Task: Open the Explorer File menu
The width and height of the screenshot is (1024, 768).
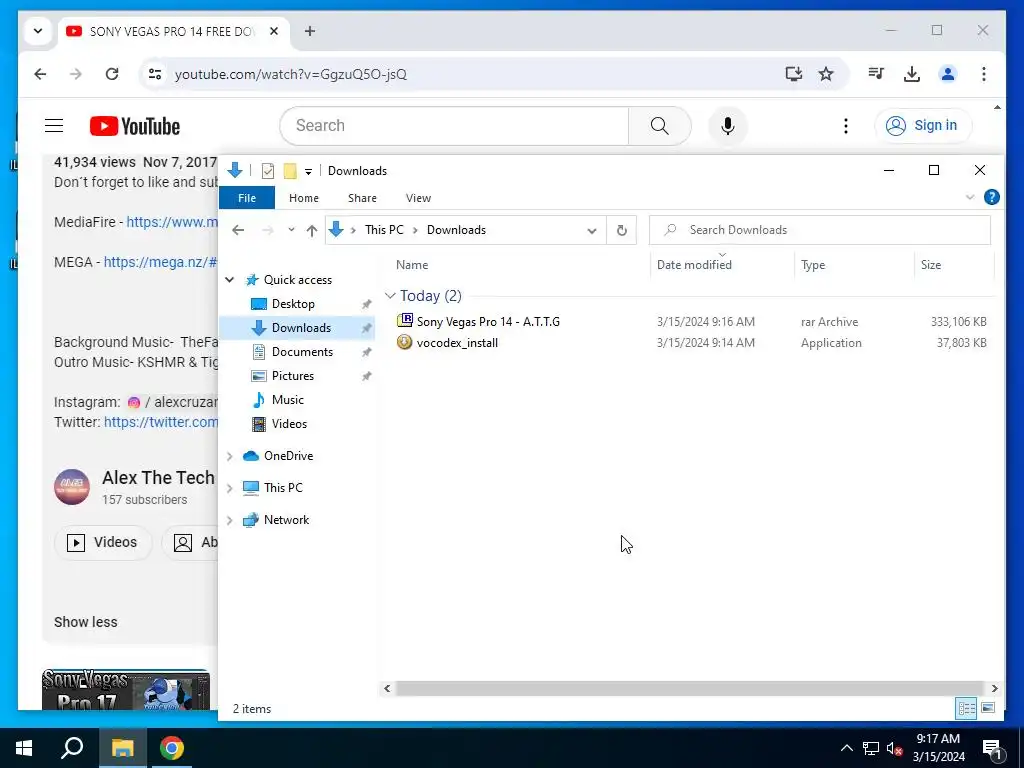Action: coord(247,198)
